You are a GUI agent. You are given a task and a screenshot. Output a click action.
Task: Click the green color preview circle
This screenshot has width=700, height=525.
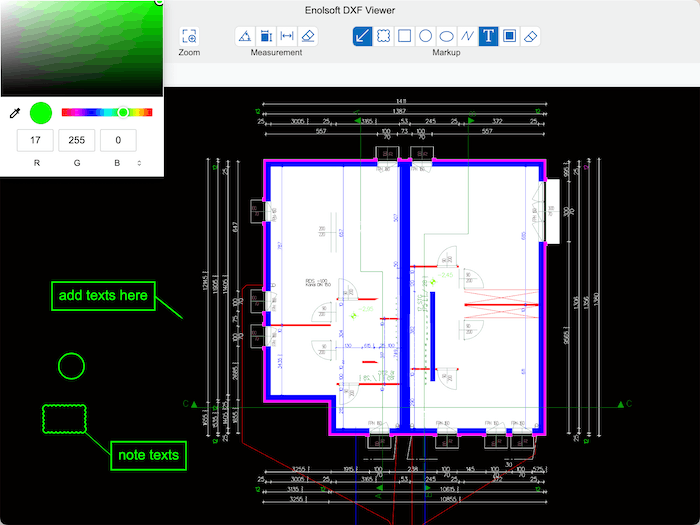(x=41, y=113)
